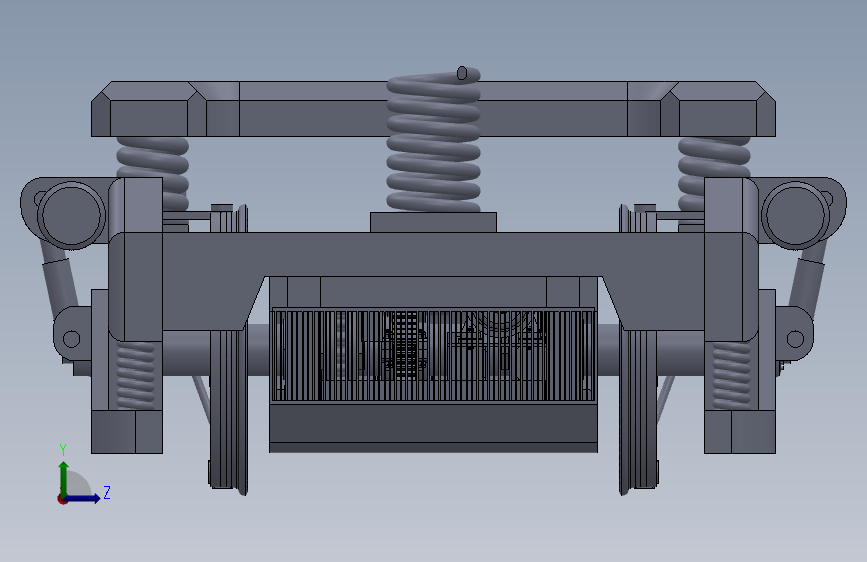
Task: Select the main transverse frame beam
Action: 434,254
